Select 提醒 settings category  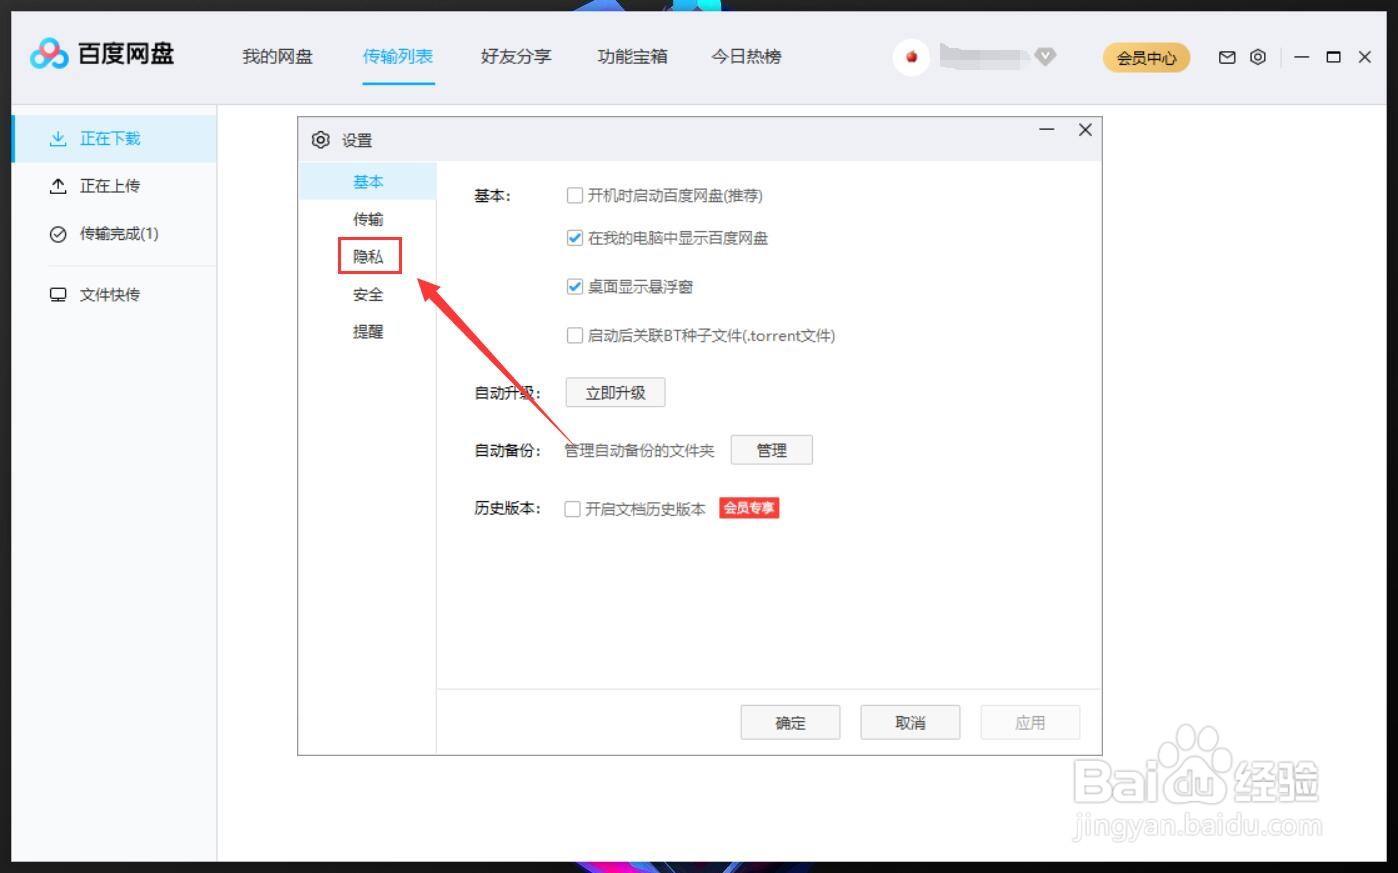[x=367, y=331]
